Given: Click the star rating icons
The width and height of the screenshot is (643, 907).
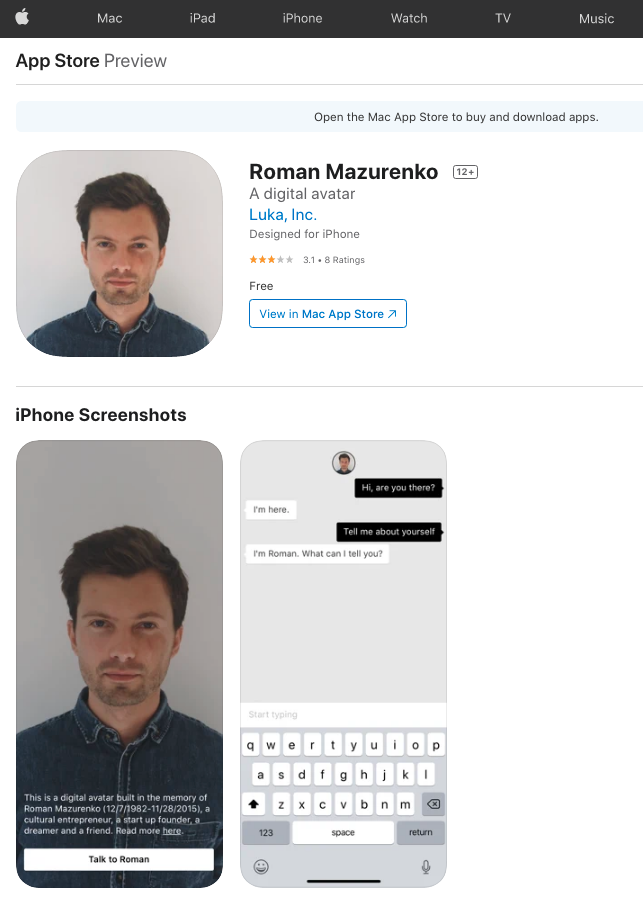Looking at the screenshot, I should pos(271,260).
